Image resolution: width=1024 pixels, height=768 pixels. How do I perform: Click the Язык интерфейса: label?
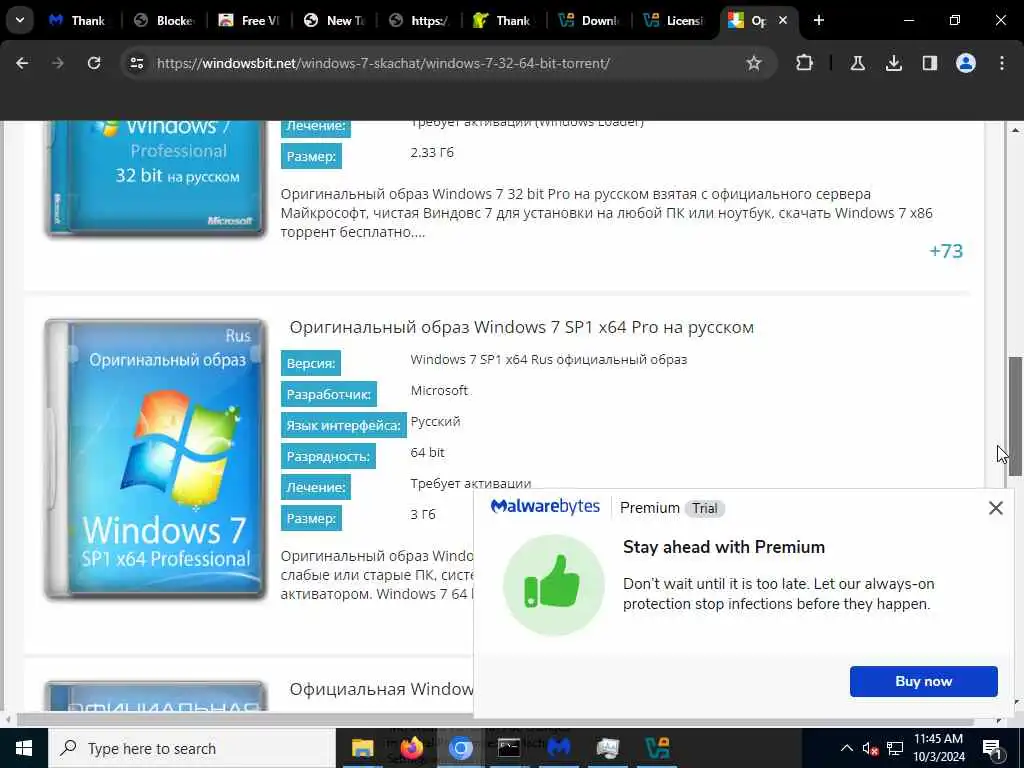344,426
